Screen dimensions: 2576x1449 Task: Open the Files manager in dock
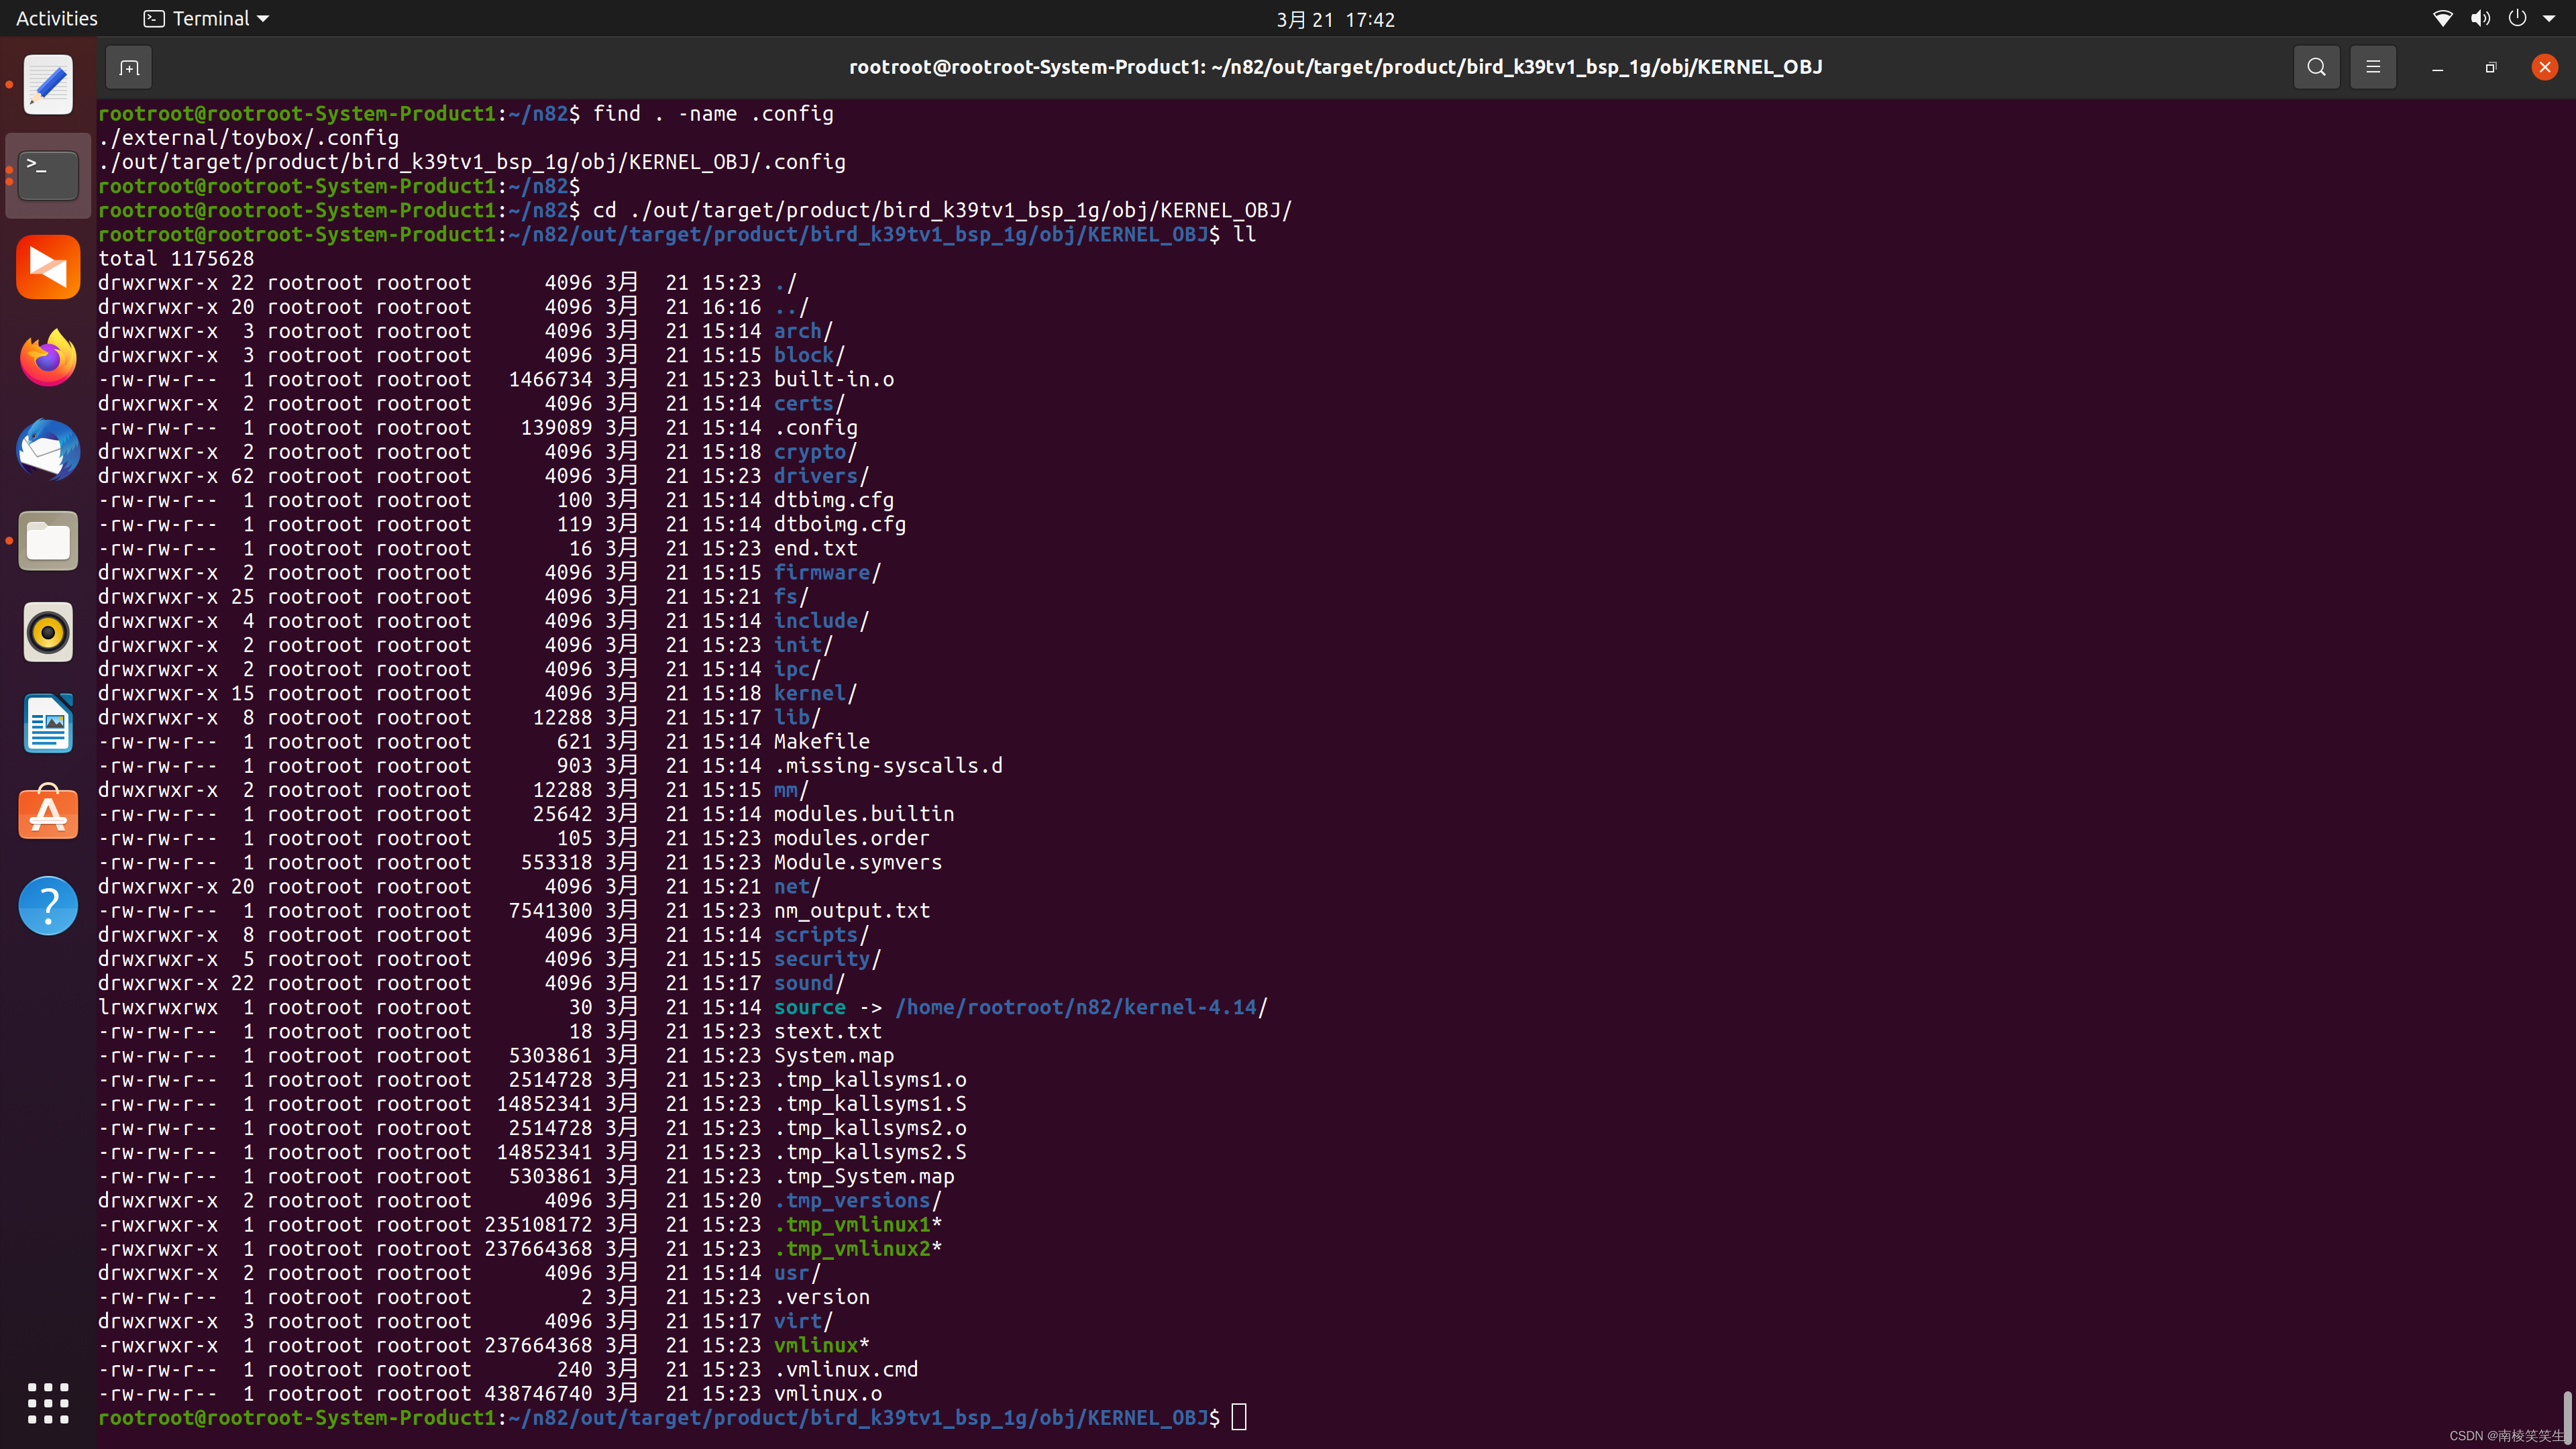[x=48, y=541]
